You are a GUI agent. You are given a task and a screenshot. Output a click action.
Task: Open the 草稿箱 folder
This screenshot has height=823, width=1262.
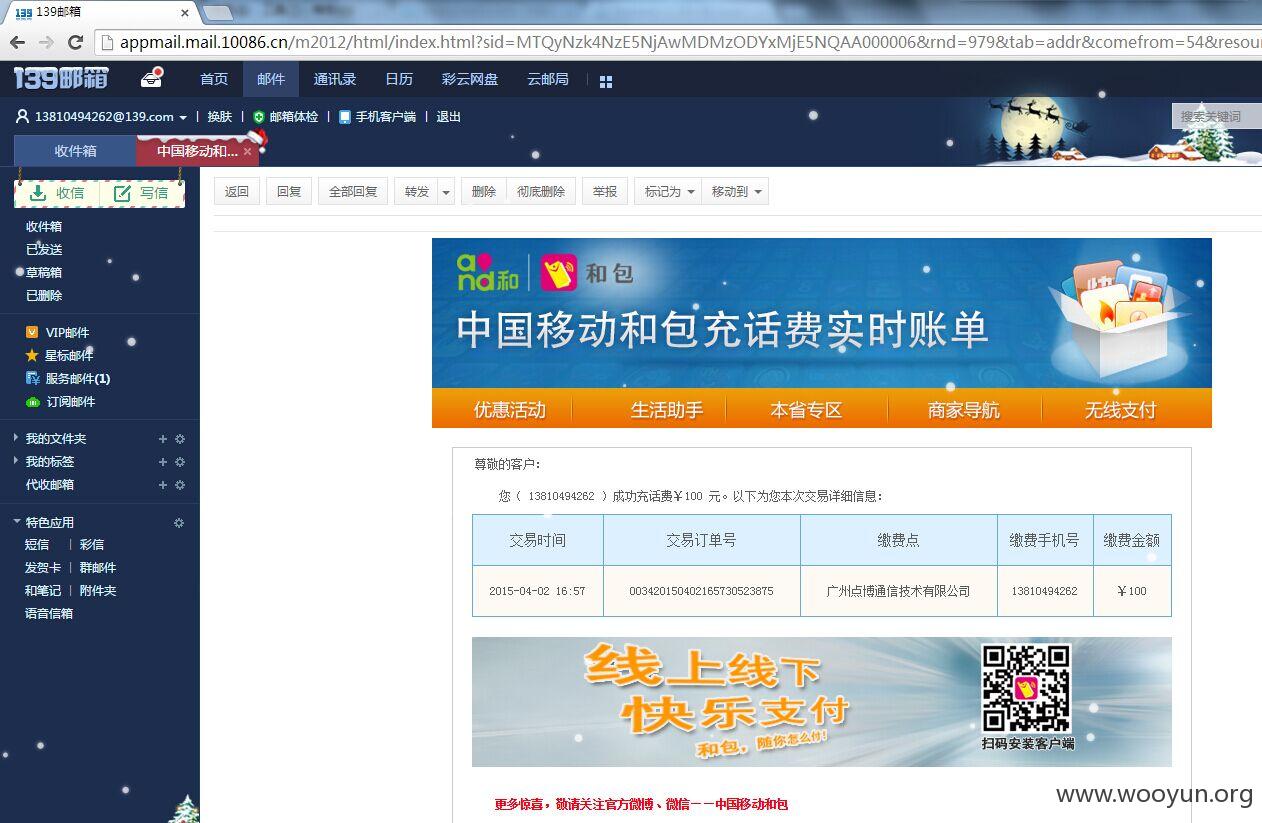tap(44, 272)
